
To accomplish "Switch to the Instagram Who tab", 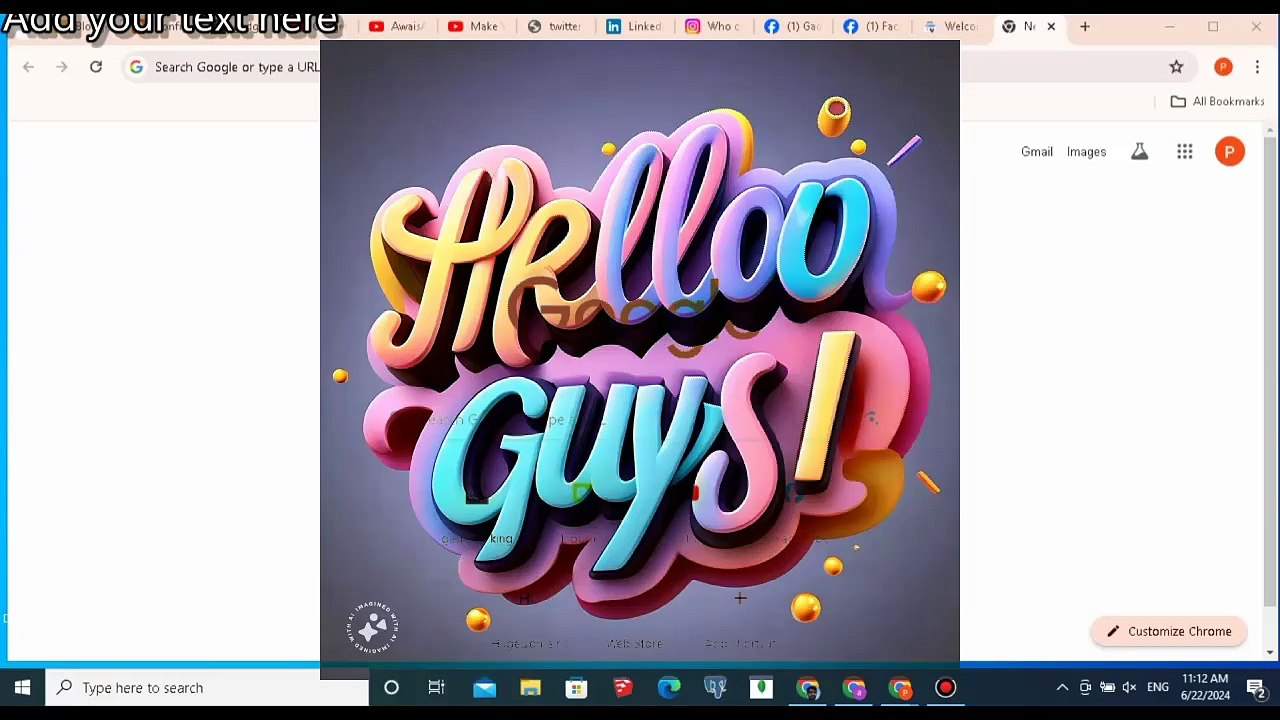I will [x=713, y=27].
